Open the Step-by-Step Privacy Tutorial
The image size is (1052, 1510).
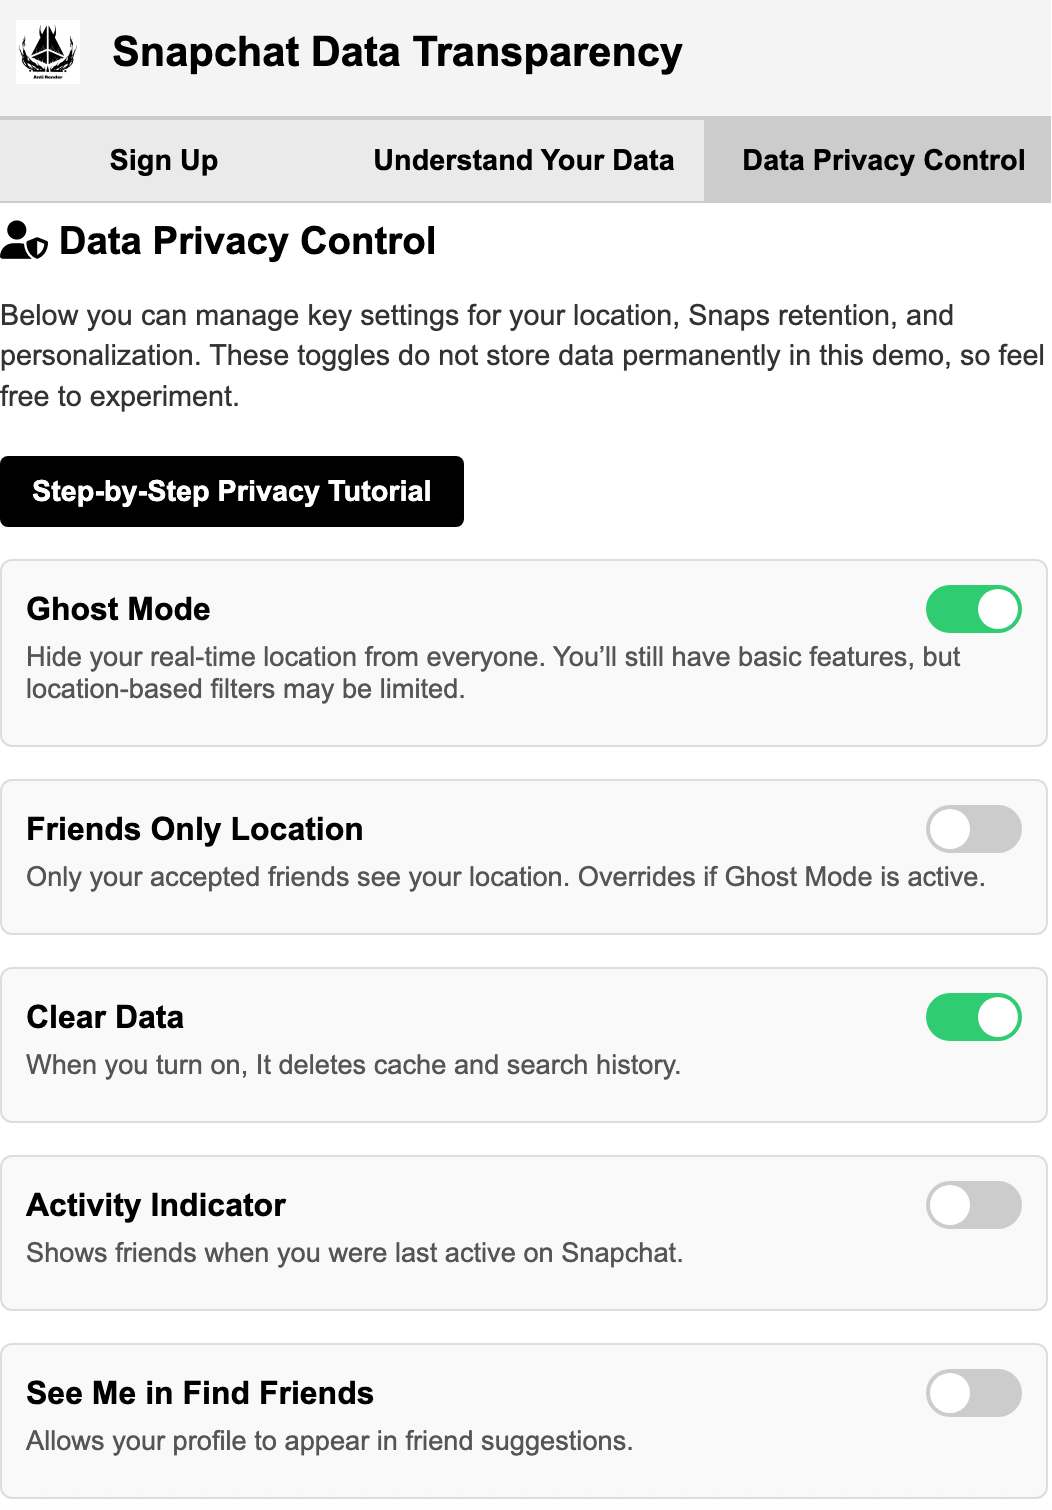coord(232,491)
